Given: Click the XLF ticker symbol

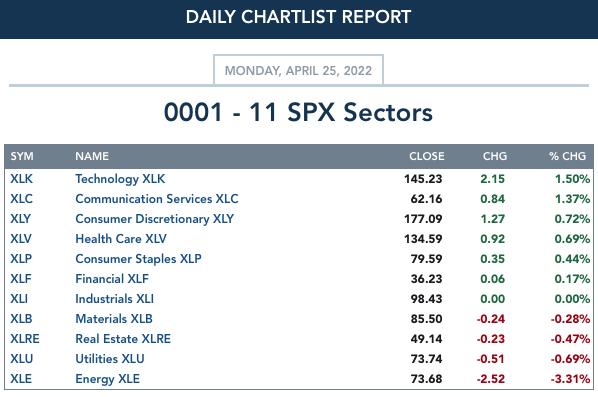Looking at the screenshot, I should click(x=21, y=279).
